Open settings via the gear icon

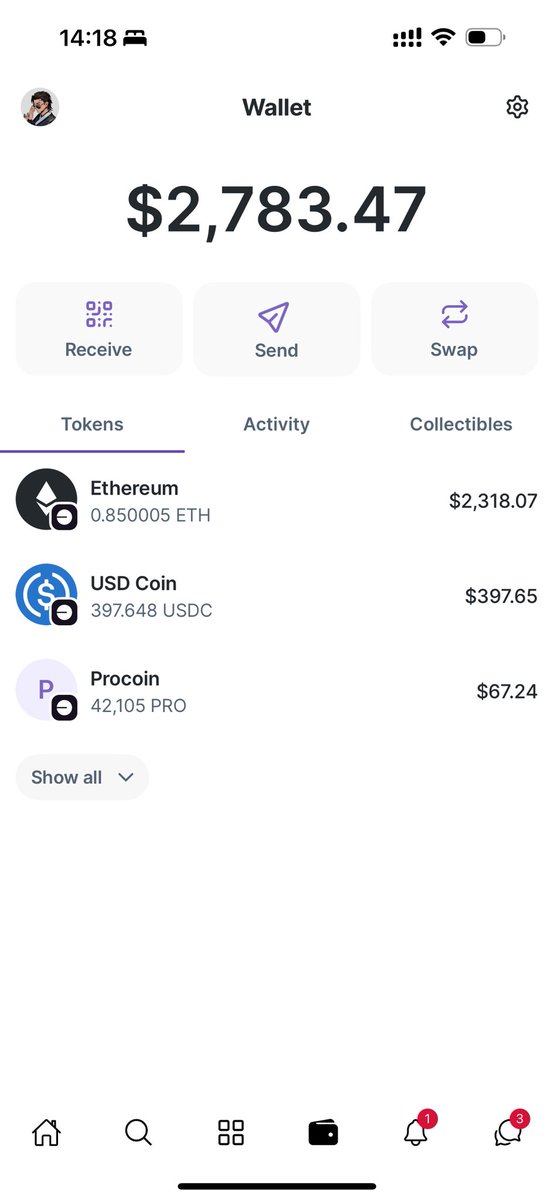517,107
